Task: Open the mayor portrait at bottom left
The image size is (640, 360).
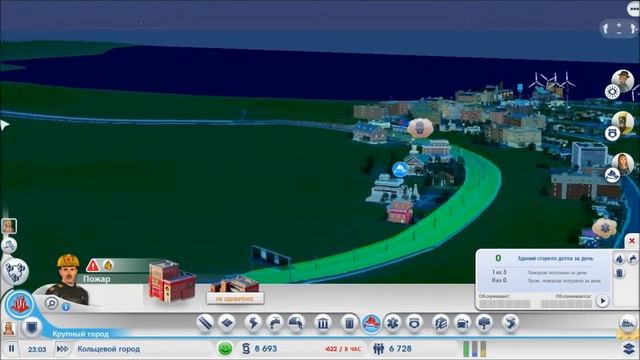Action: (x=9, y=328)
